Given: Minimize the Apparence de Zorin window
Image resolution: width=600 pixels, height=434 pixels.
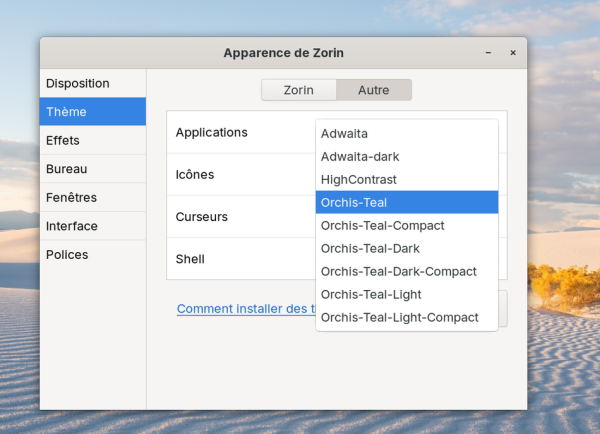Looking at the screenshot, I should (488, 53).
